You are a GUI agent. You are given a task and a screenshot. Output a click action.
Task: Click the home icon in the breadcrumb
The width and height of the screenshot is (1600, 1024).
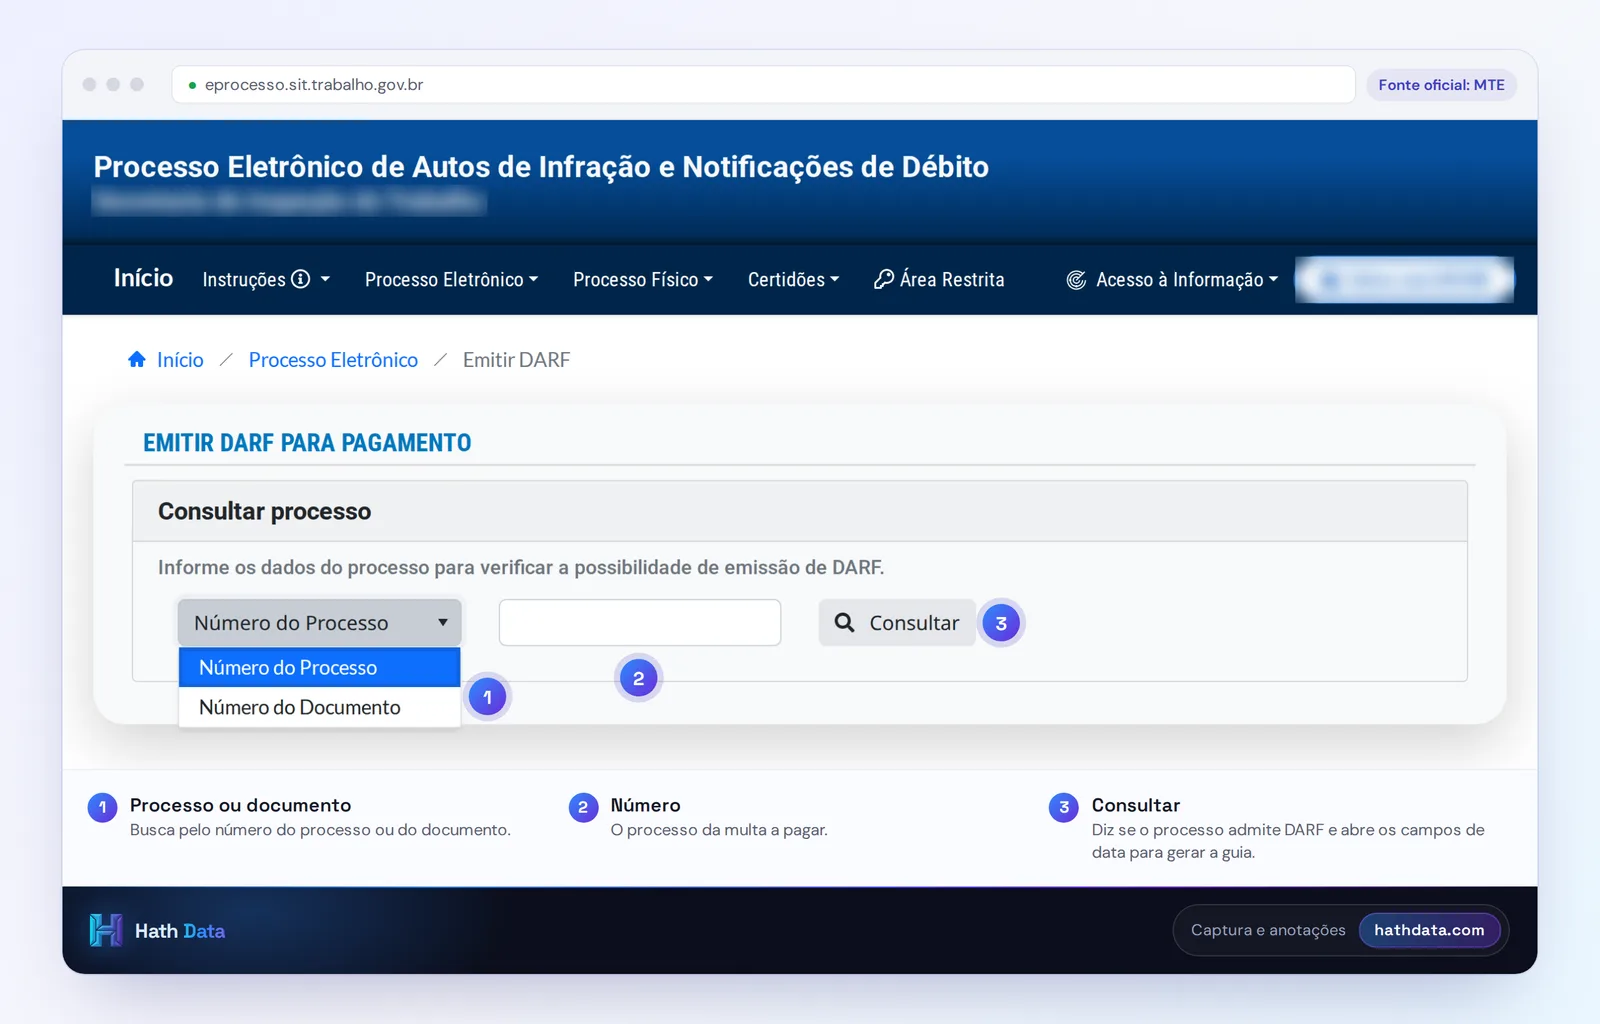tap(137, 359)
